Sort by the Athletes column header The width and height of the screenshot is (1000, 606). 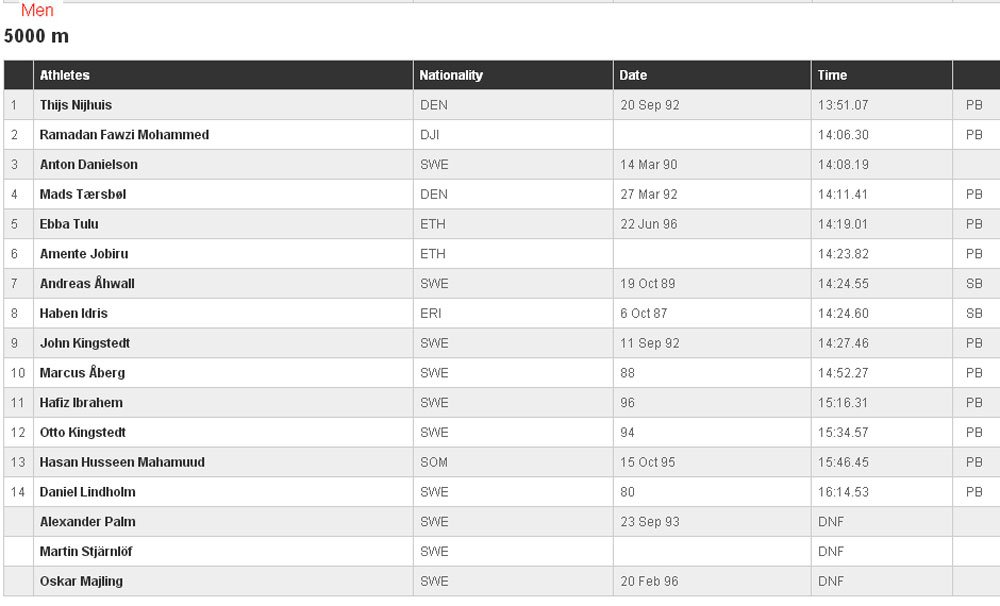pos(64,75)
